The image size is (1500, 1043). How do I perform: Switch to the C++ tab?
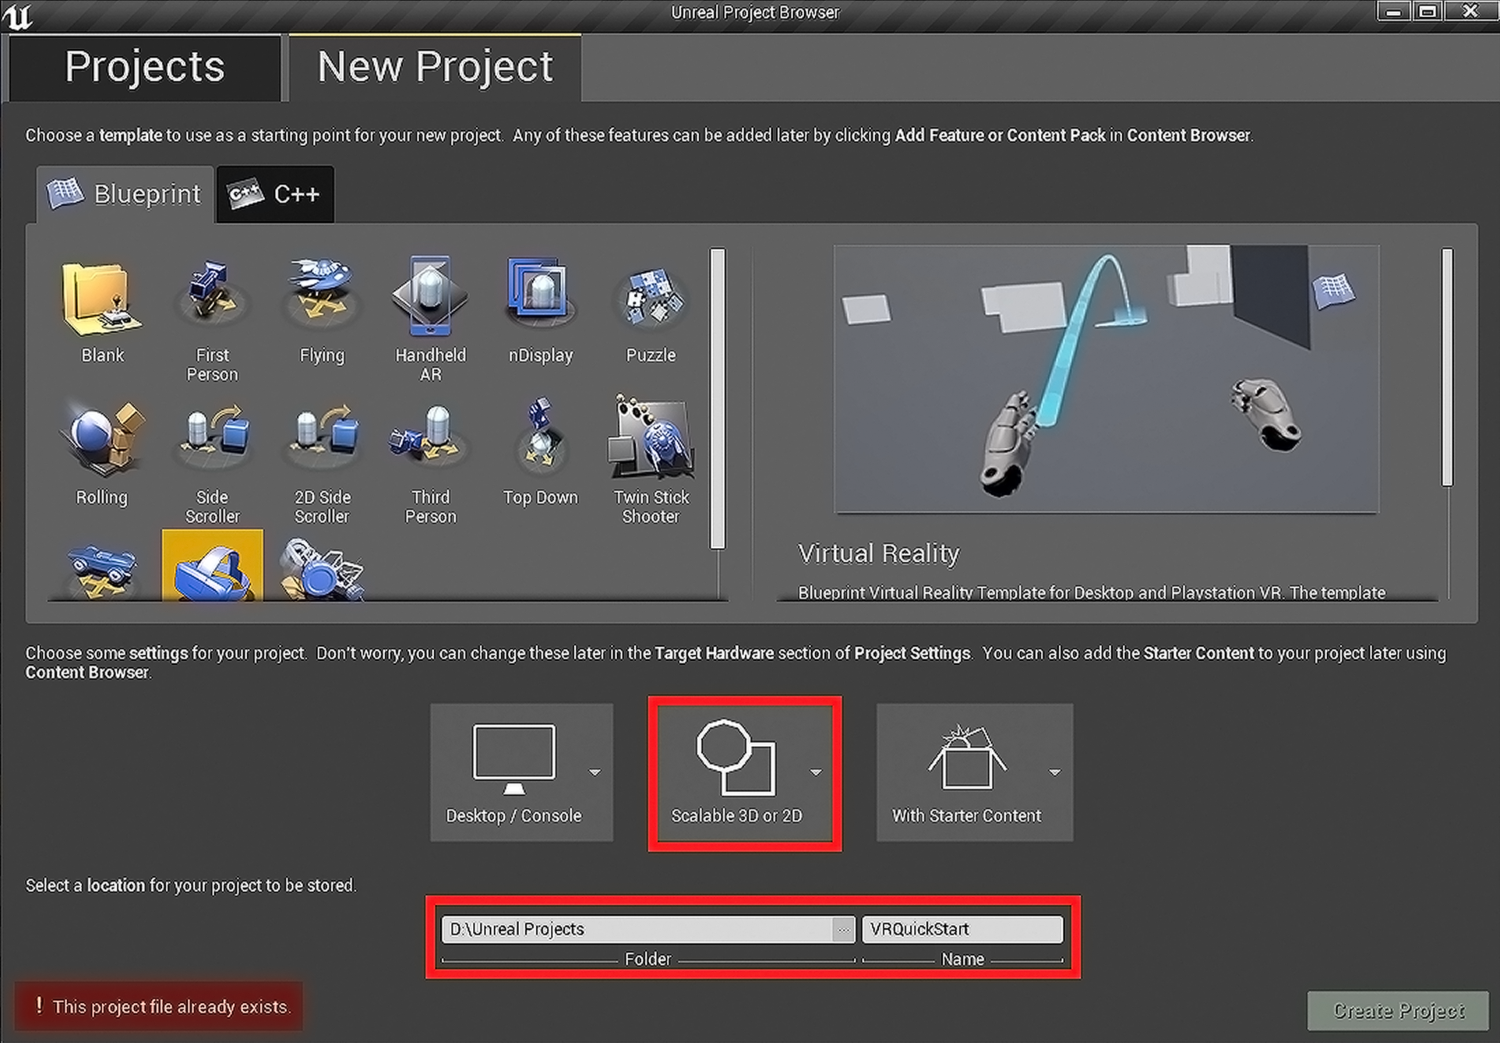pos(275,194)
